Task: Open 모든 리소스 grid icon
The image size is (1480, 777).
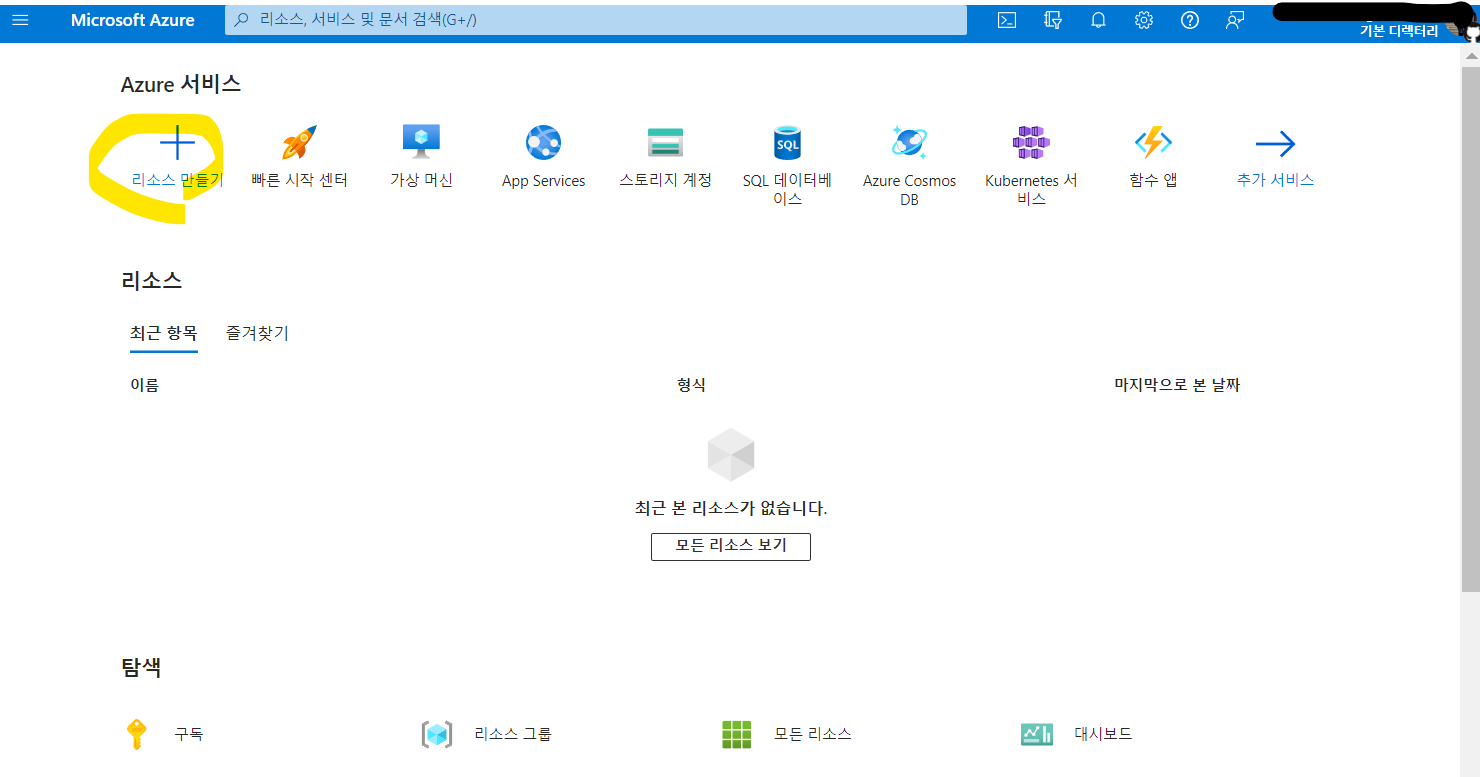Action: pyautogui.click(x=736, y=734)
